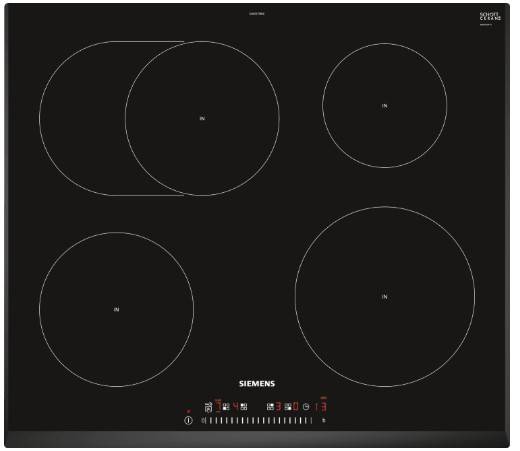Image resolution: width=520 pixels, height=451 pixels.
Task: Click the SIEMENS brand logo
Action: [257, 384]
